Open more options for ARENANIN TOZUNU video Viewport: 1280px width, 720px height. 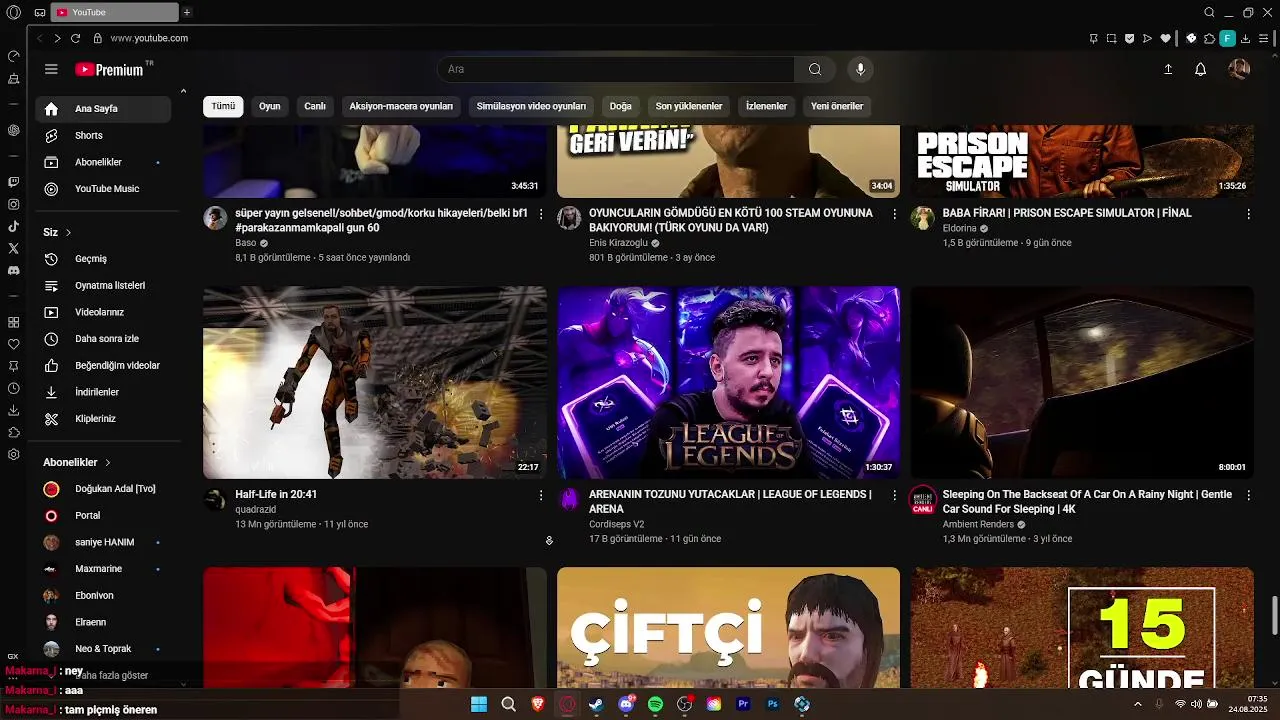895,495
